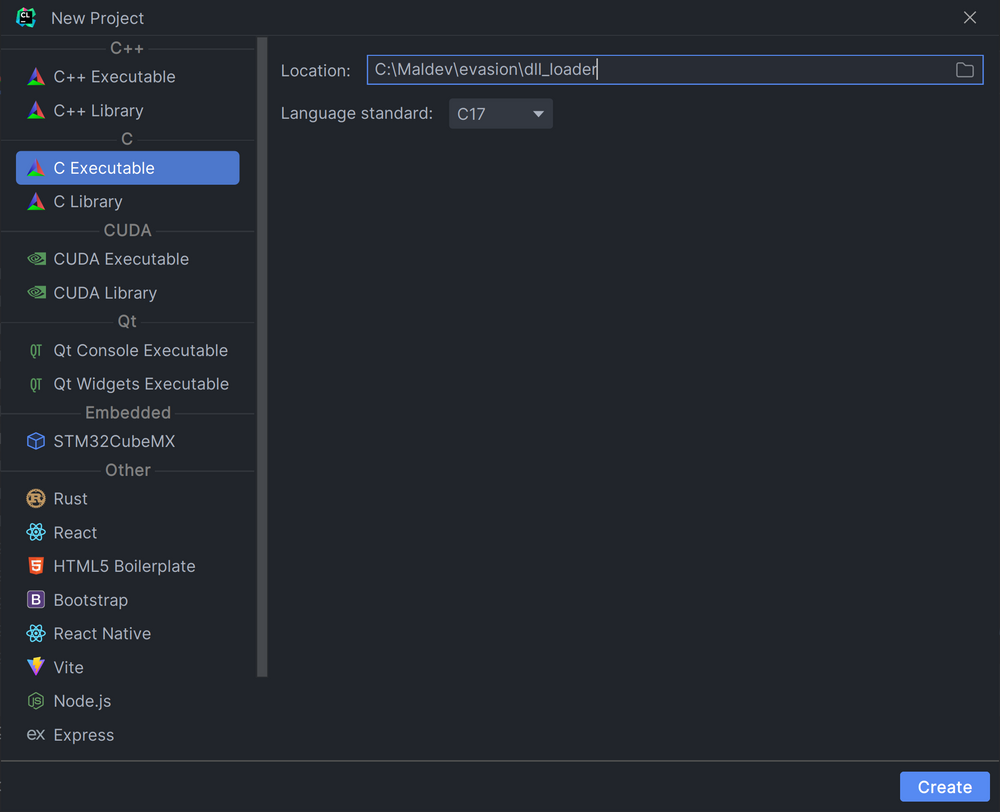Open the Language standard dropdown
Viewport: 1000px width, 812px height.
click(500, 113)
